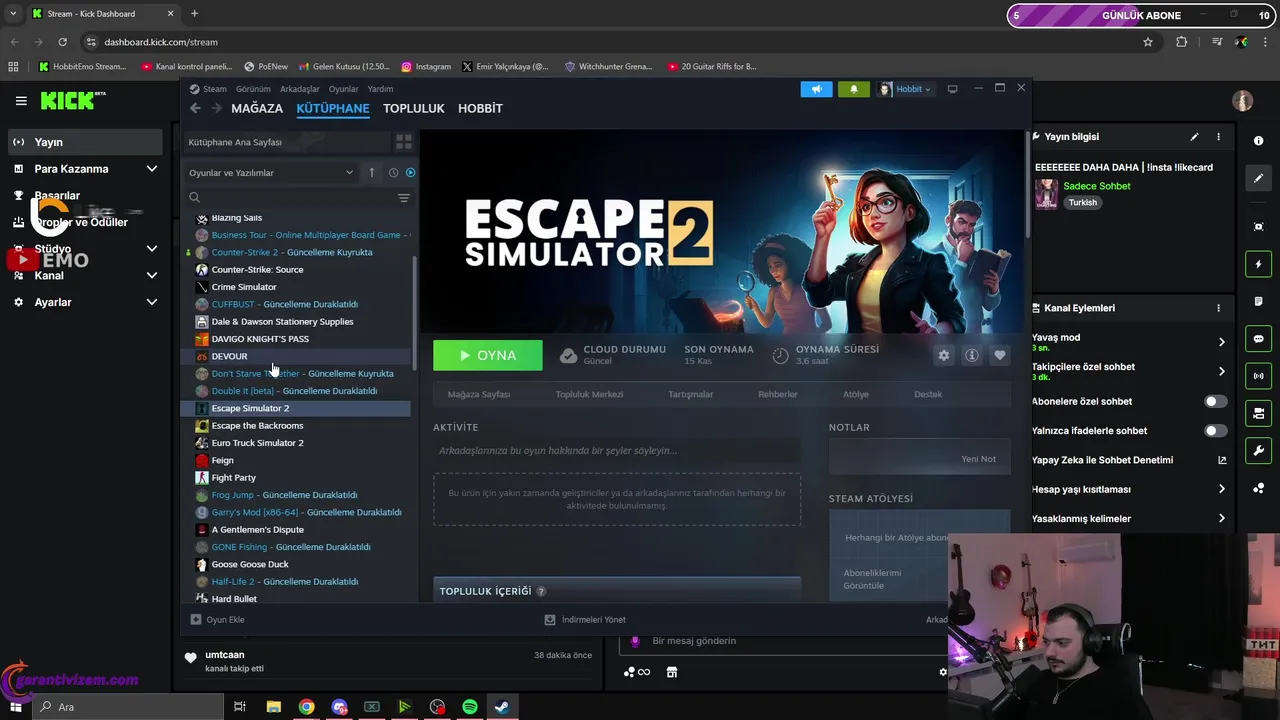Viewport: 1280px width, 720px height.
Task: Open the Tartışmalar game tab
Action: [690, 394]
